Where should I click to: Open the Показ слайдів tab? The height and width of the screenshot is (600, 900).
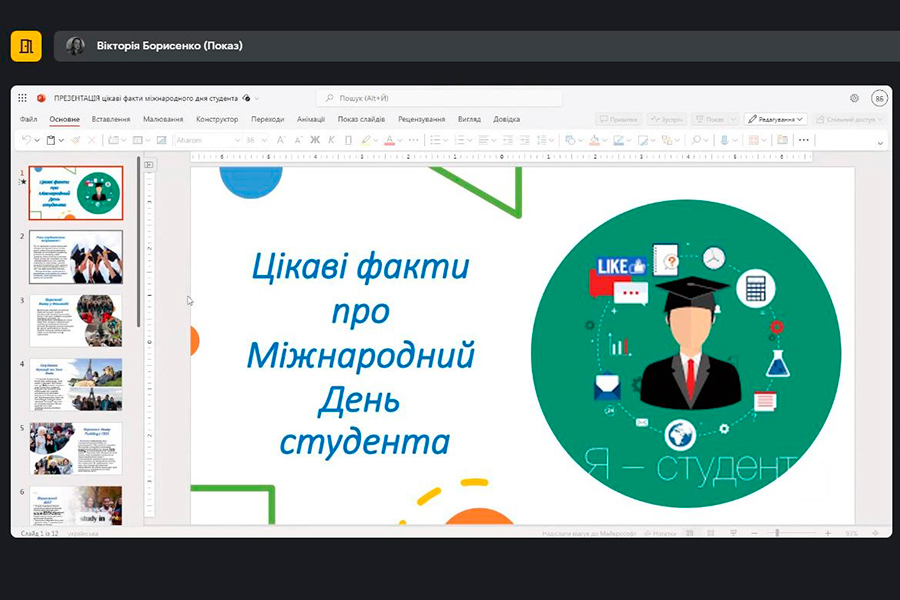tap(361, 119)
